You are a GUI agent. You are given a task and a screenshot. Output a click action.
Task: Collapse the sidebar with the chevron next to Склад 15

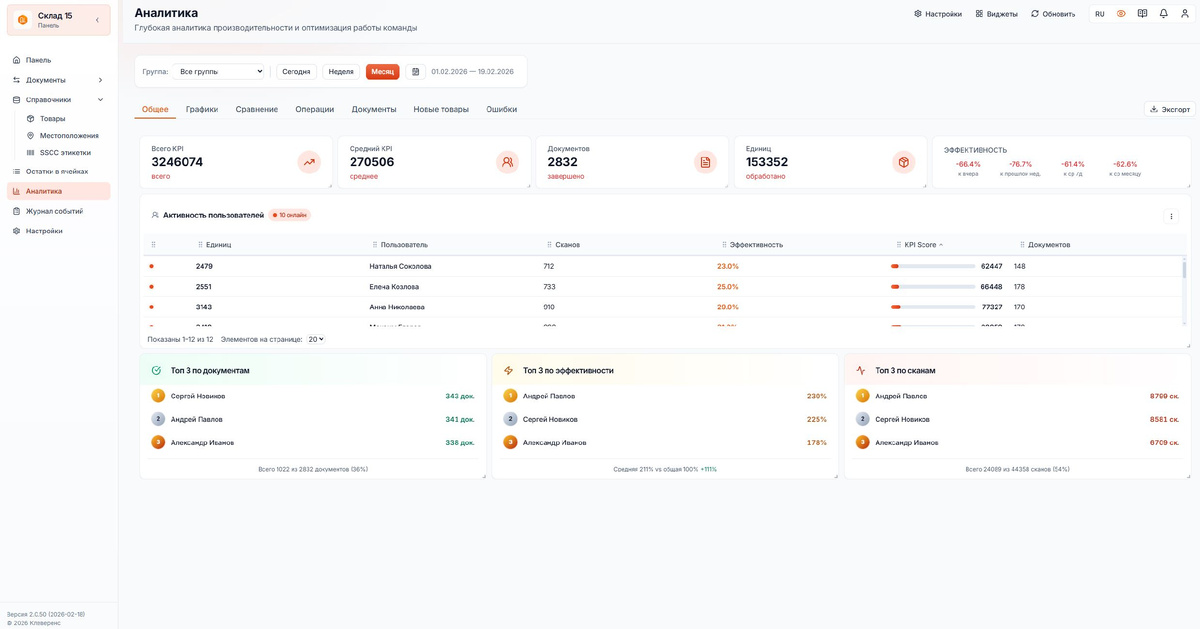click(x=97, y=20)
